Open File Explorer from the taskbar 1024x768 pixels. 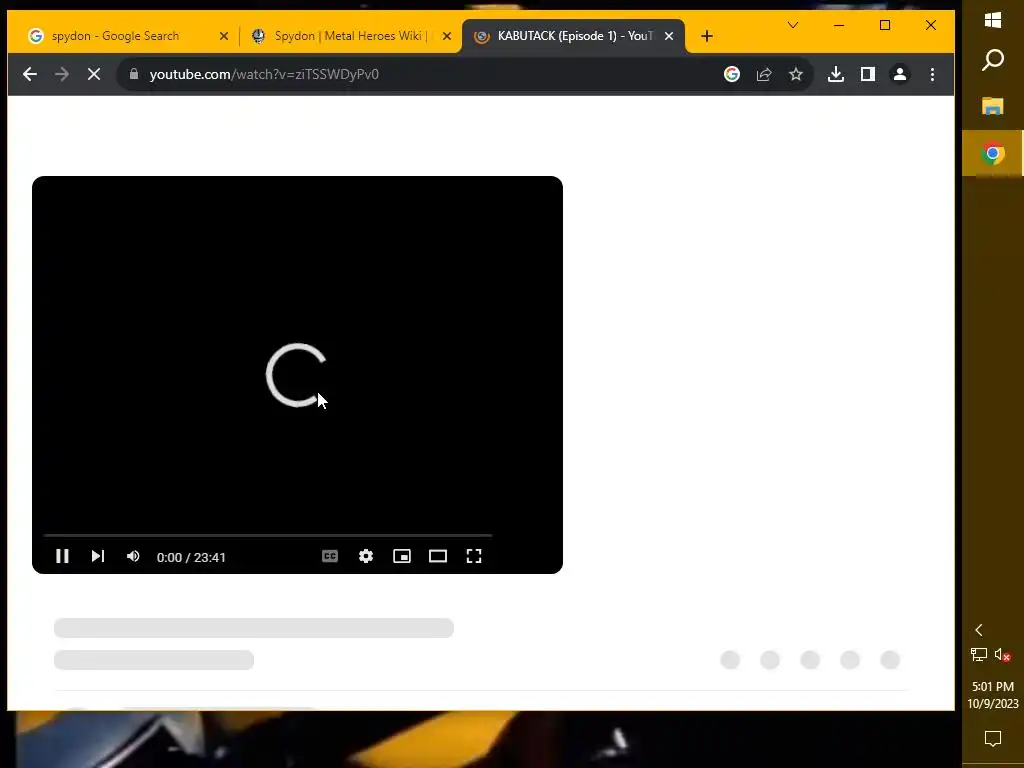(x=993, y=106)
